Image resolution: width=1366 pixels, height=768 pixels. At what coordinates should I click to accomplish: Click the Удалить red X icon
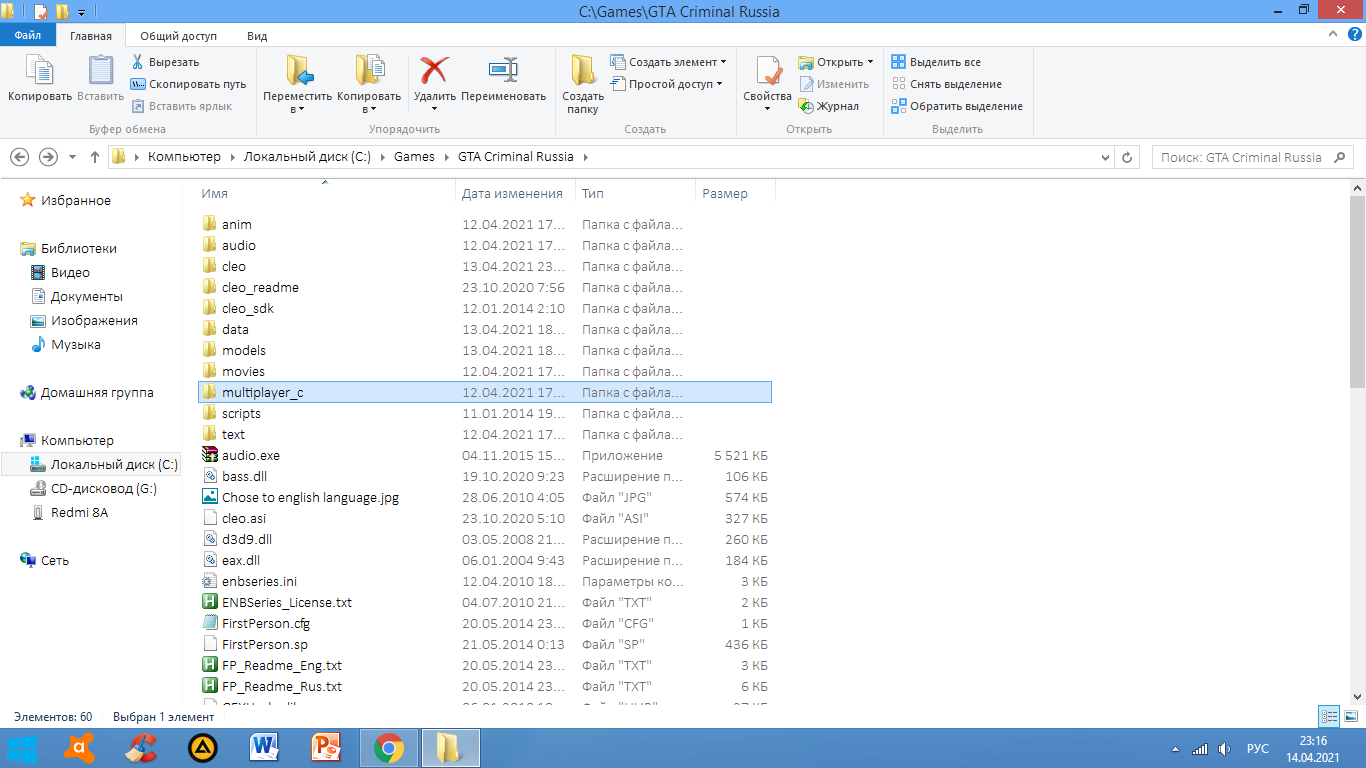click(x=434, y=70)
